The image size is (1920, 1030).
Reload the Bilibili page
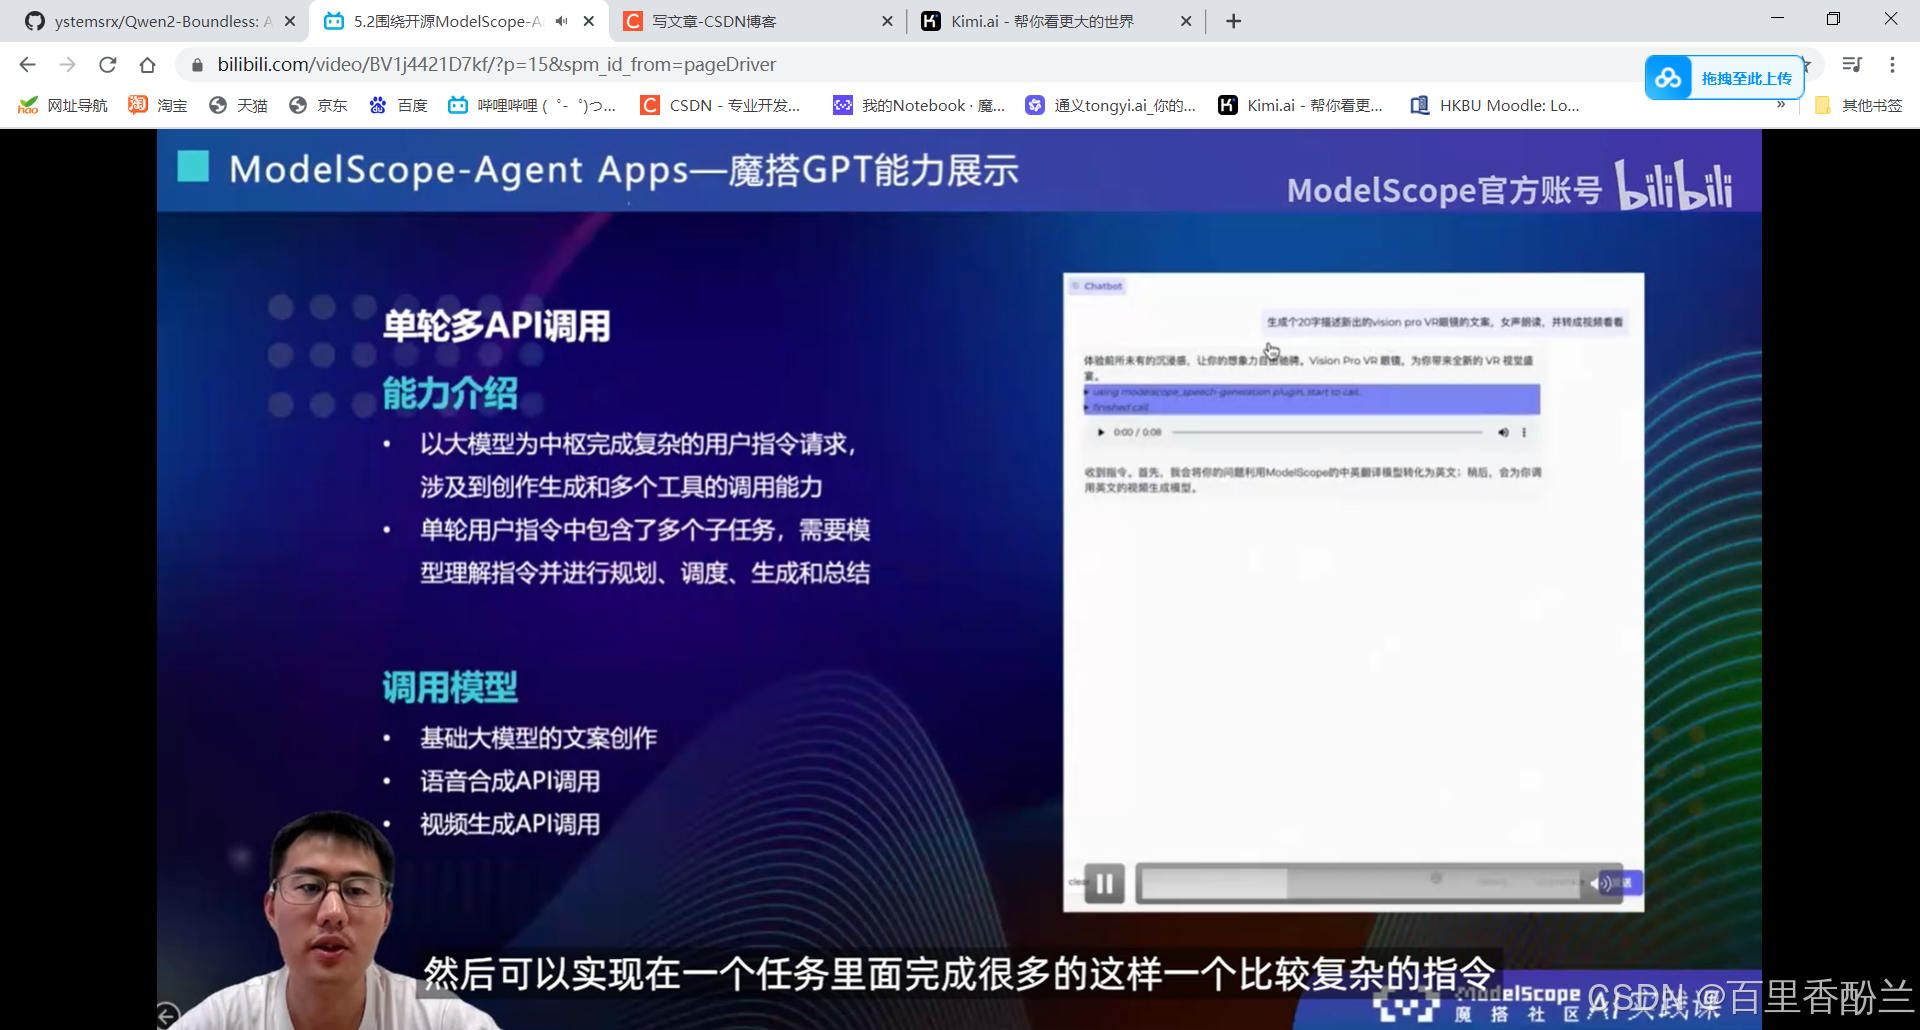pyautogui.click(x=108, y=65)
